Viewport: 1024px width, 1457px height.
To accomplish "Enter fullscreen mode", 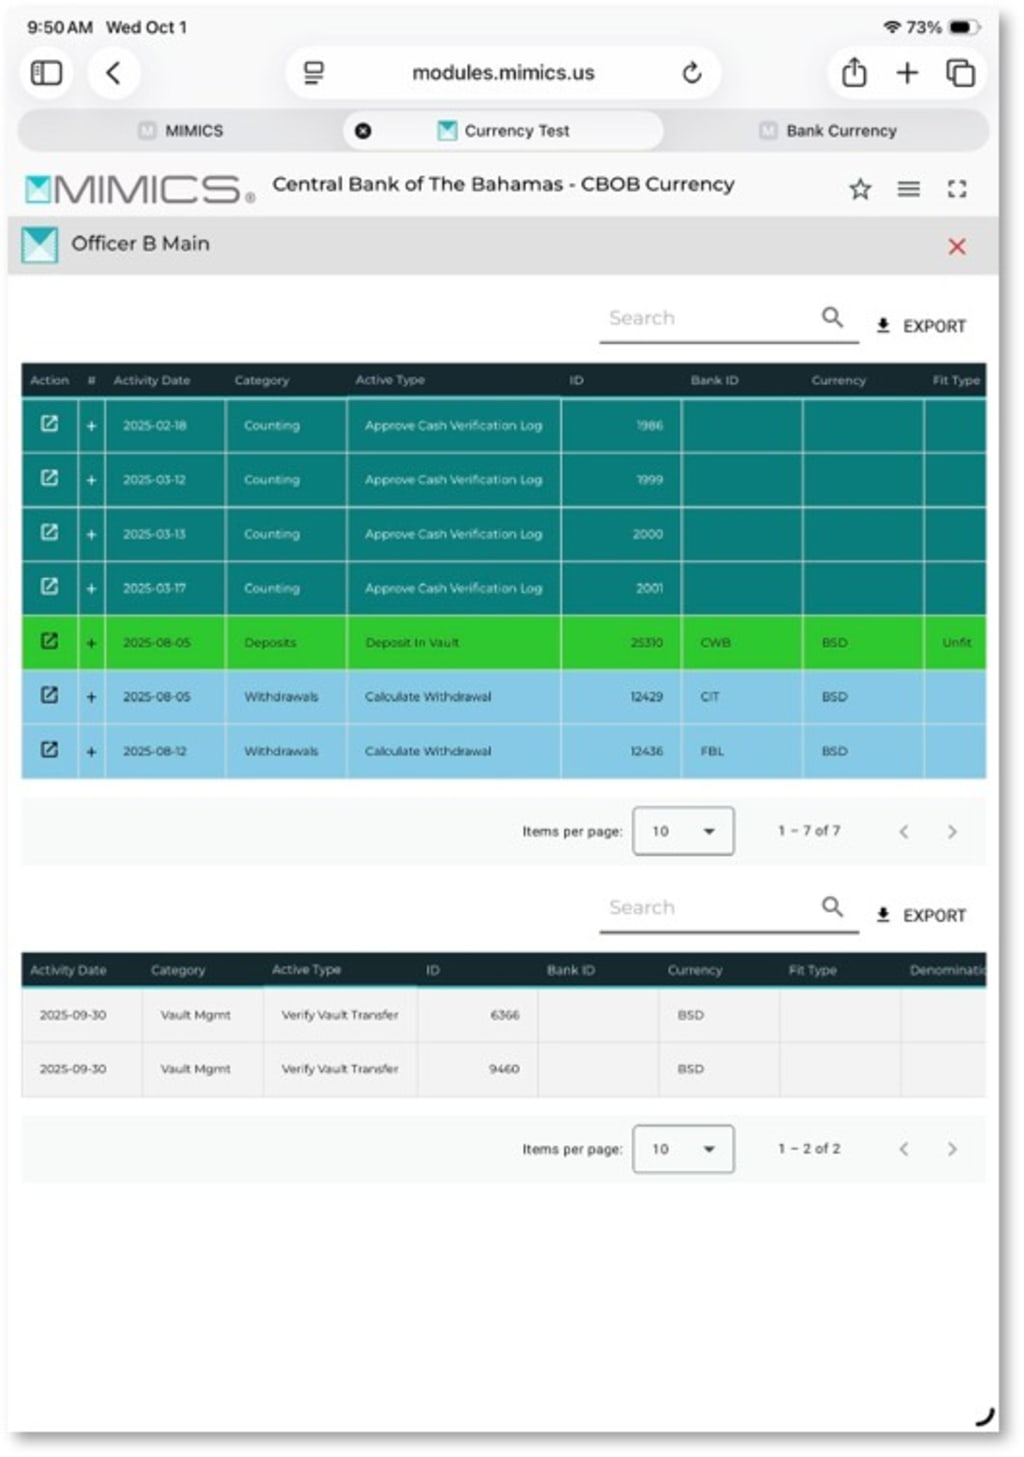I will (957, 189).
